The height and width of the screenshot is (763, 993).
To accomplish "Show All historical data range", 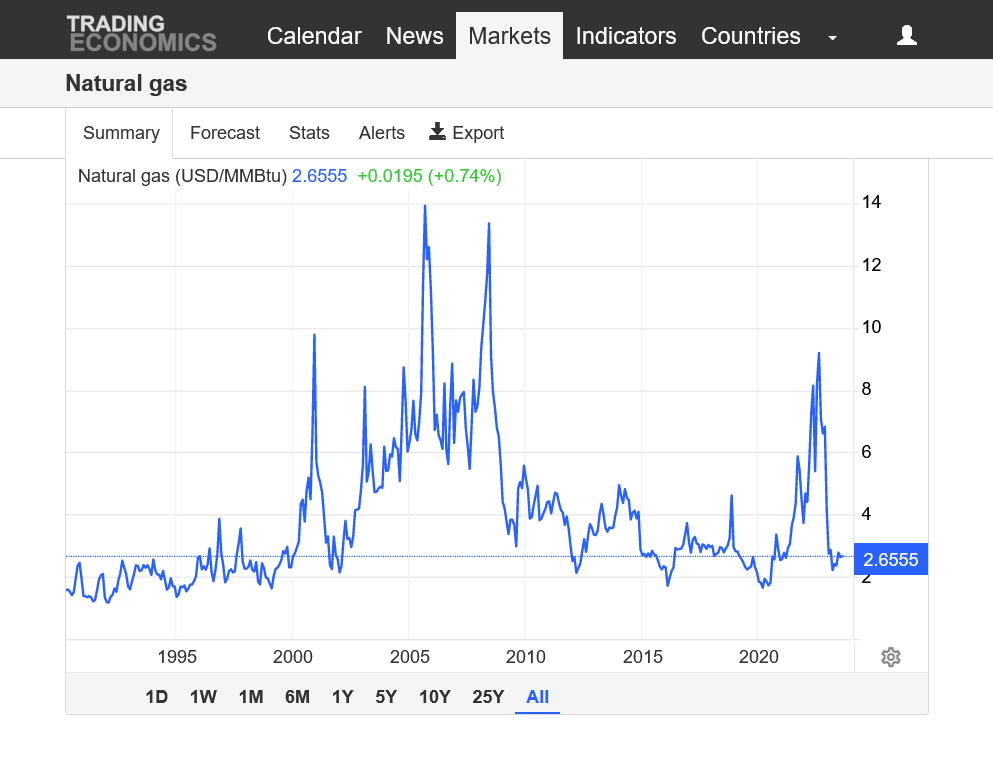I will [537, 697].
